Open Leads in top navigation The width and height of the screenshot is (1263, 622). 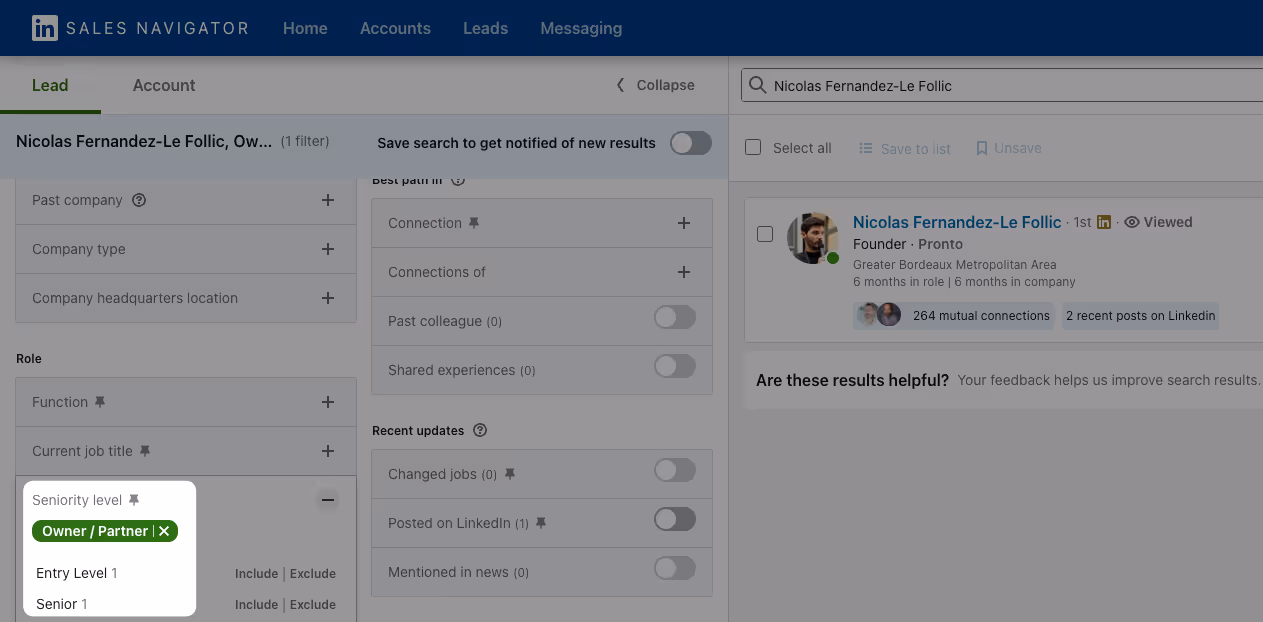click(486, 28)
